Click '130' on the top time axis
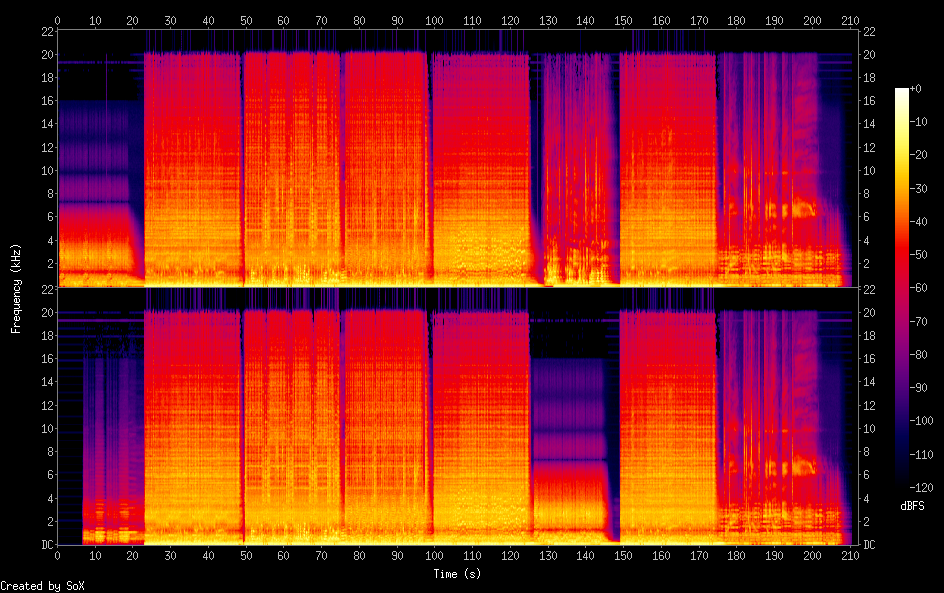 tap(548, 20)
